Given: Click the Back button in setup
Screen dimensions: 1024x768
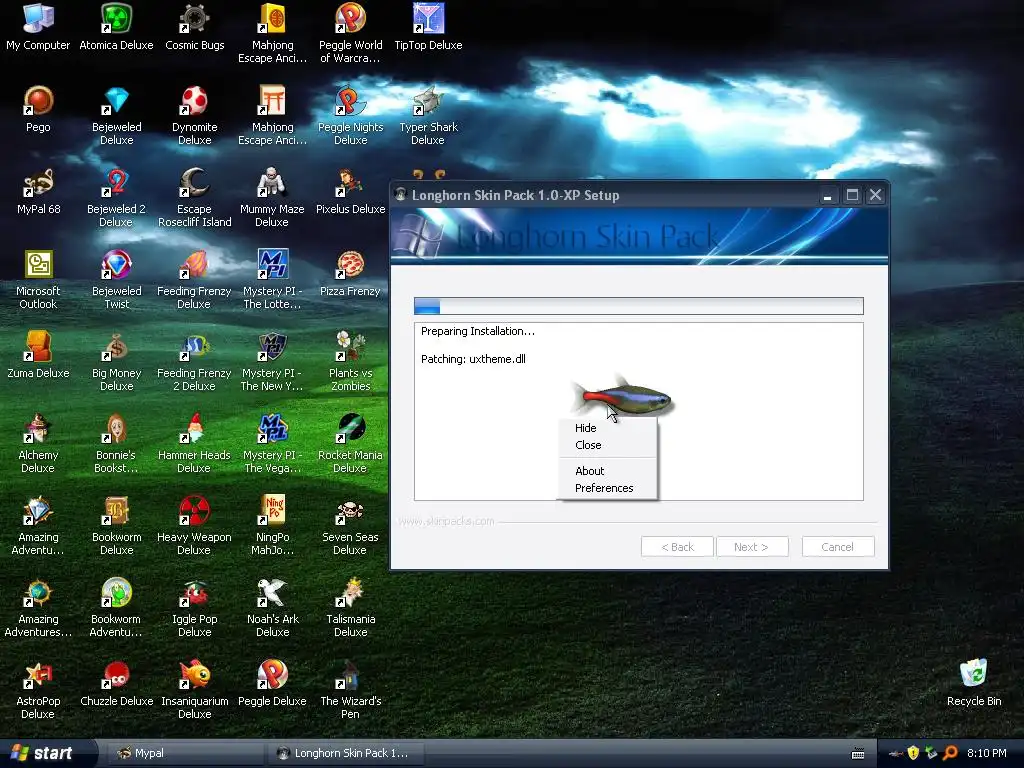Looking at the screenshot, I should [677, 547].
